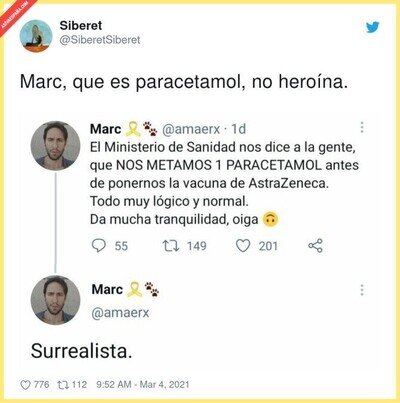The image size is (400, 403).
Task: Open the @SiberetSiberet handle
Action: point(100,40)
